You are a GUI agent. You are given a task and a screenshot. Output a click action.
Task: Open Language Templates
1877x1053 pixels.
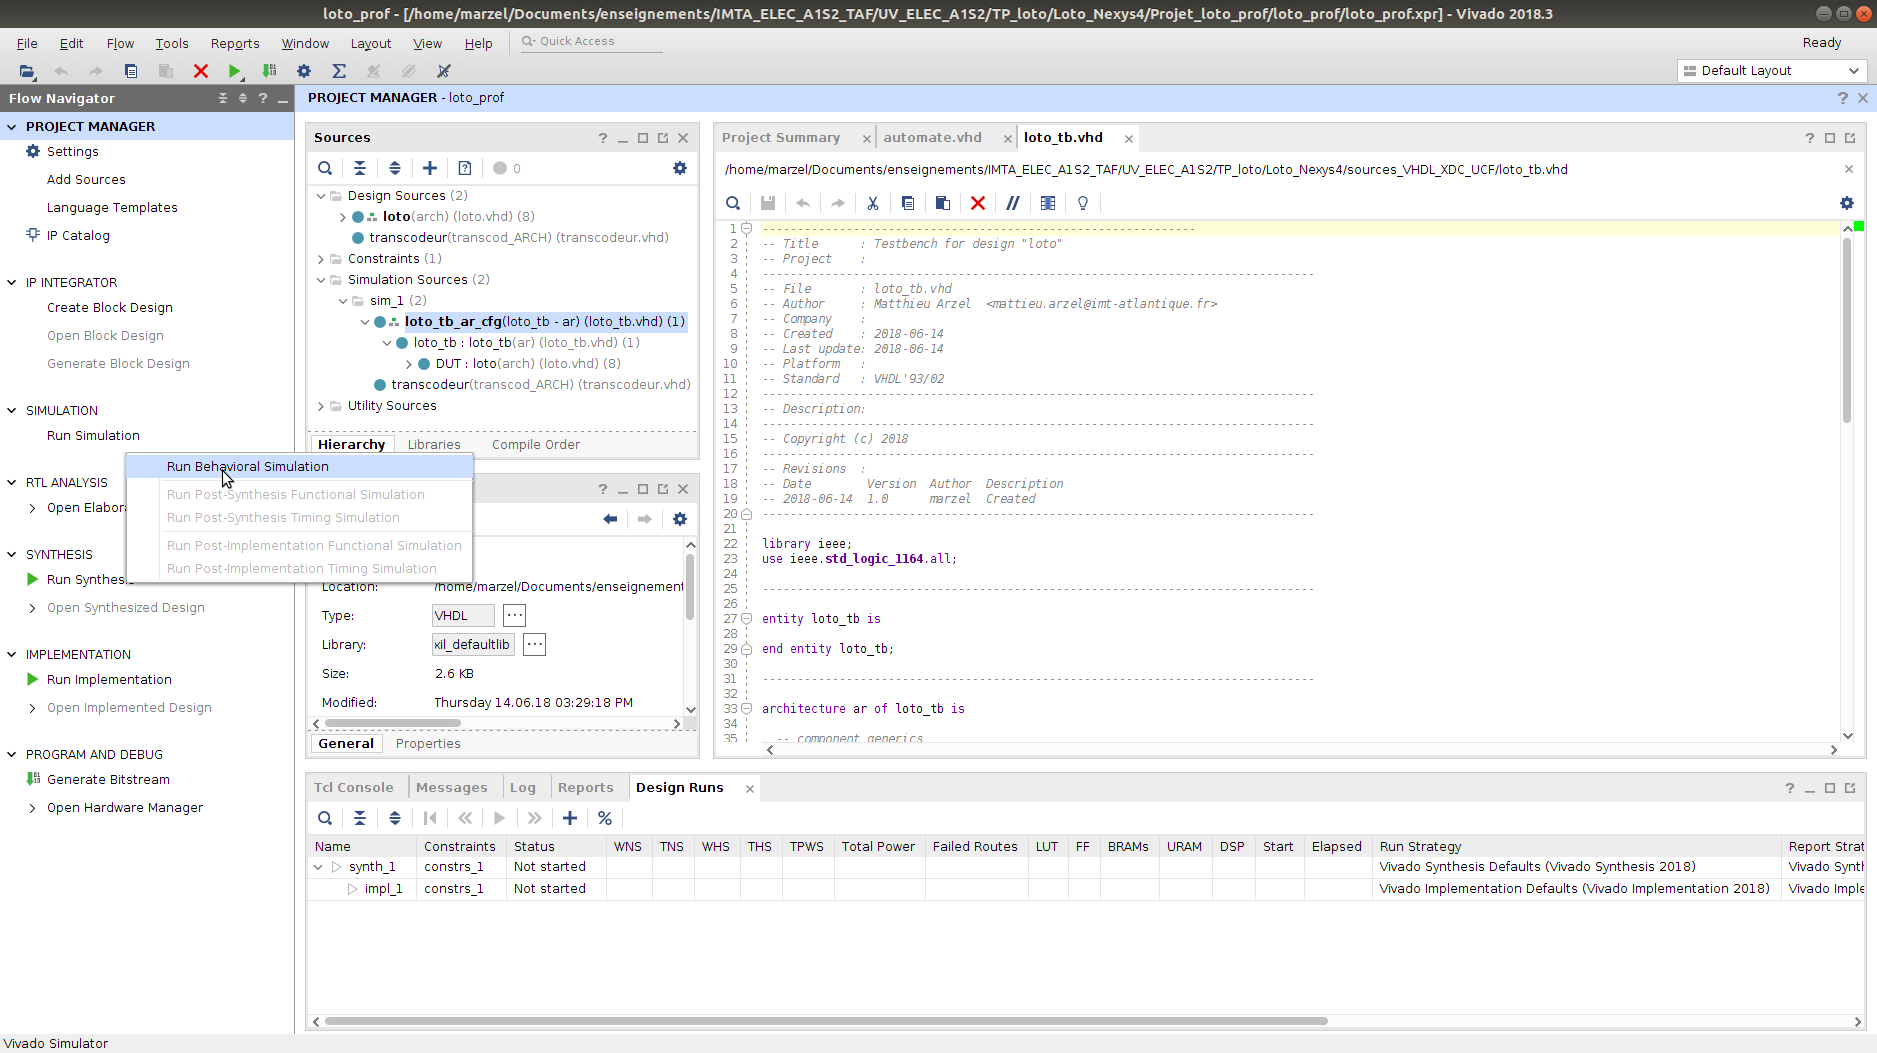point(112,208)
